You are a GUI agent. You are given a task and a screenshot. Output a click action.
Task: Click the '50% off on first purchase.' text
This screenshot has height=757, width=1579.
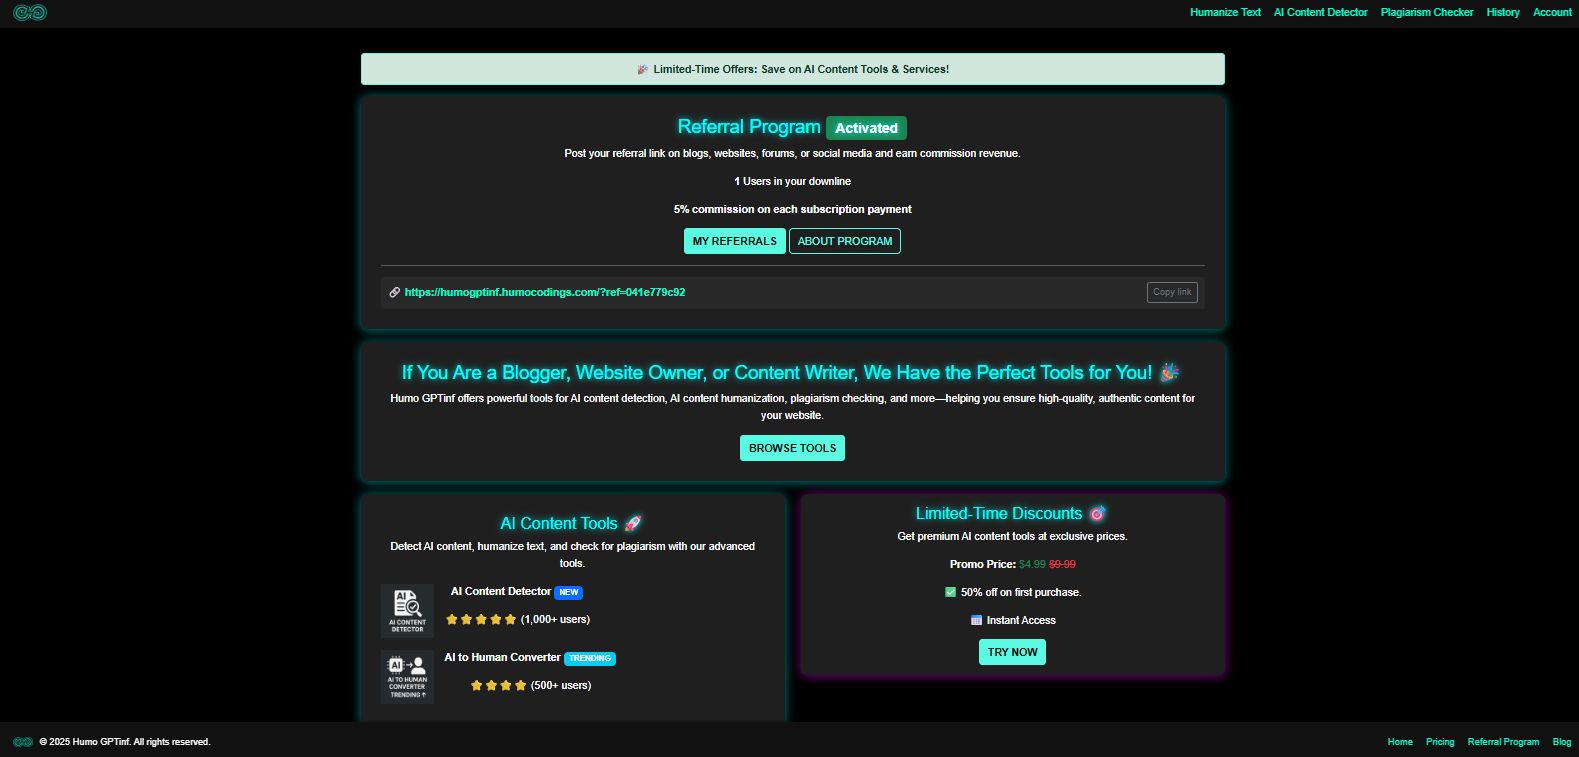[x=1021, y=592]
